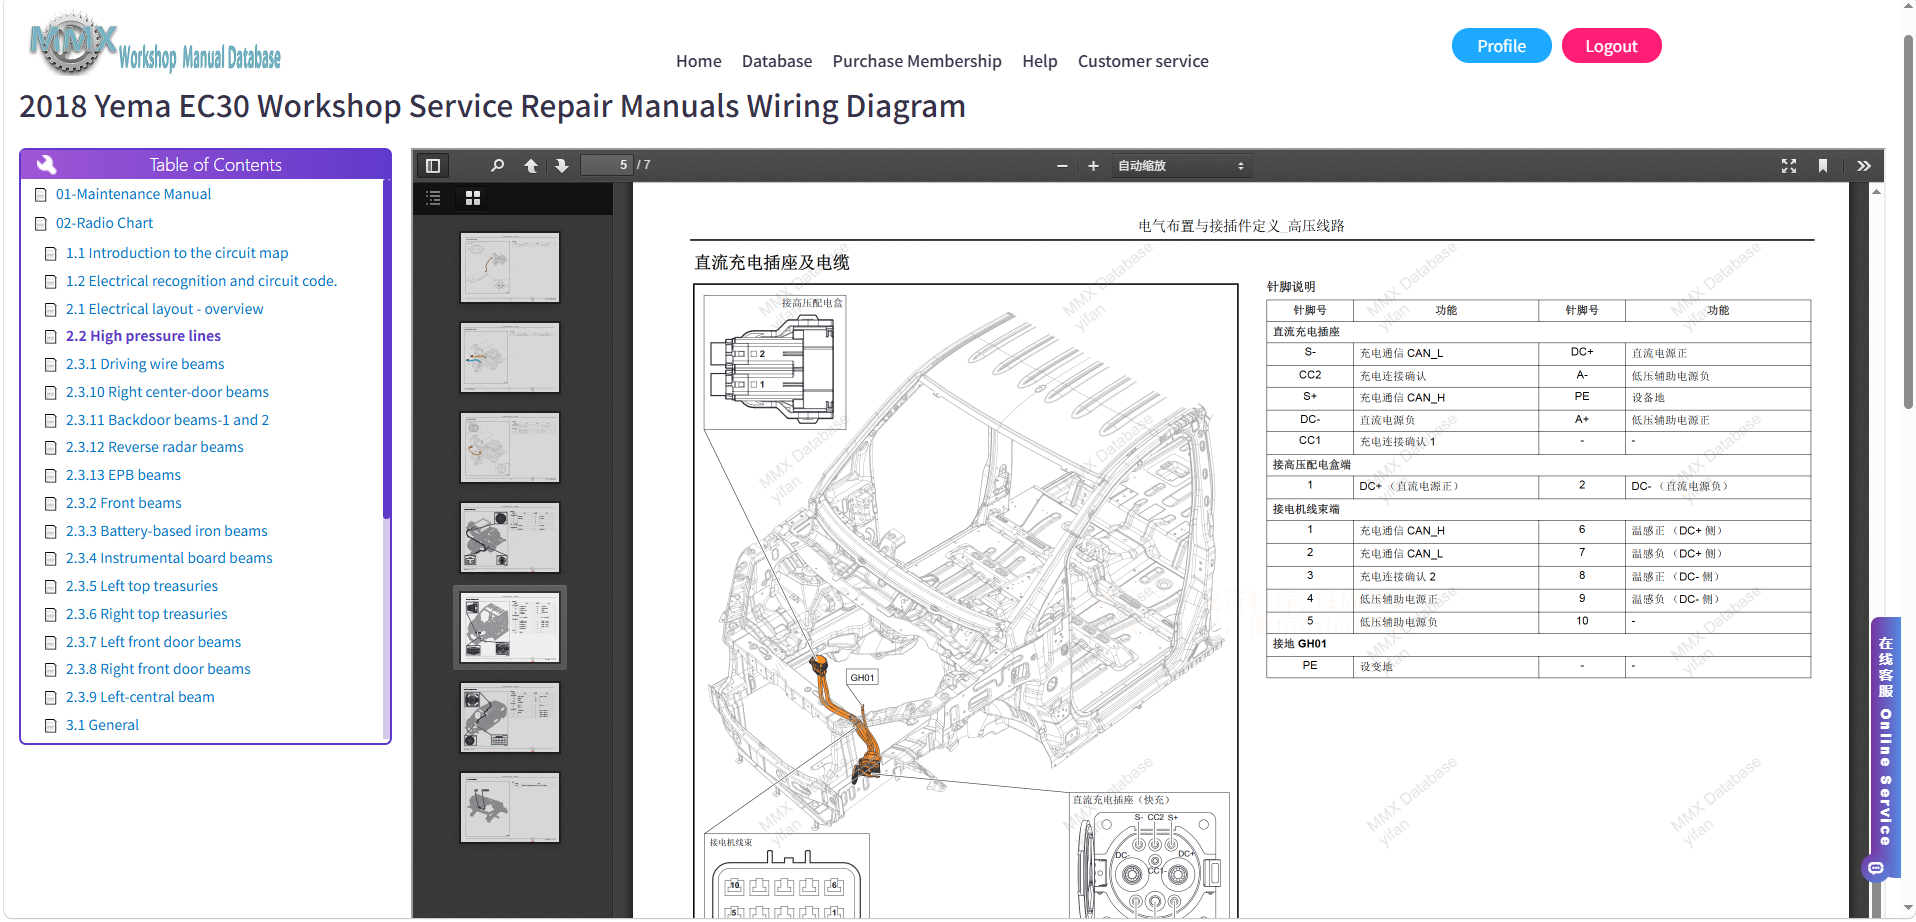Screen dimensions: 1916x922
Task: Open 3.1 General in contents
Action: [102, 725]
